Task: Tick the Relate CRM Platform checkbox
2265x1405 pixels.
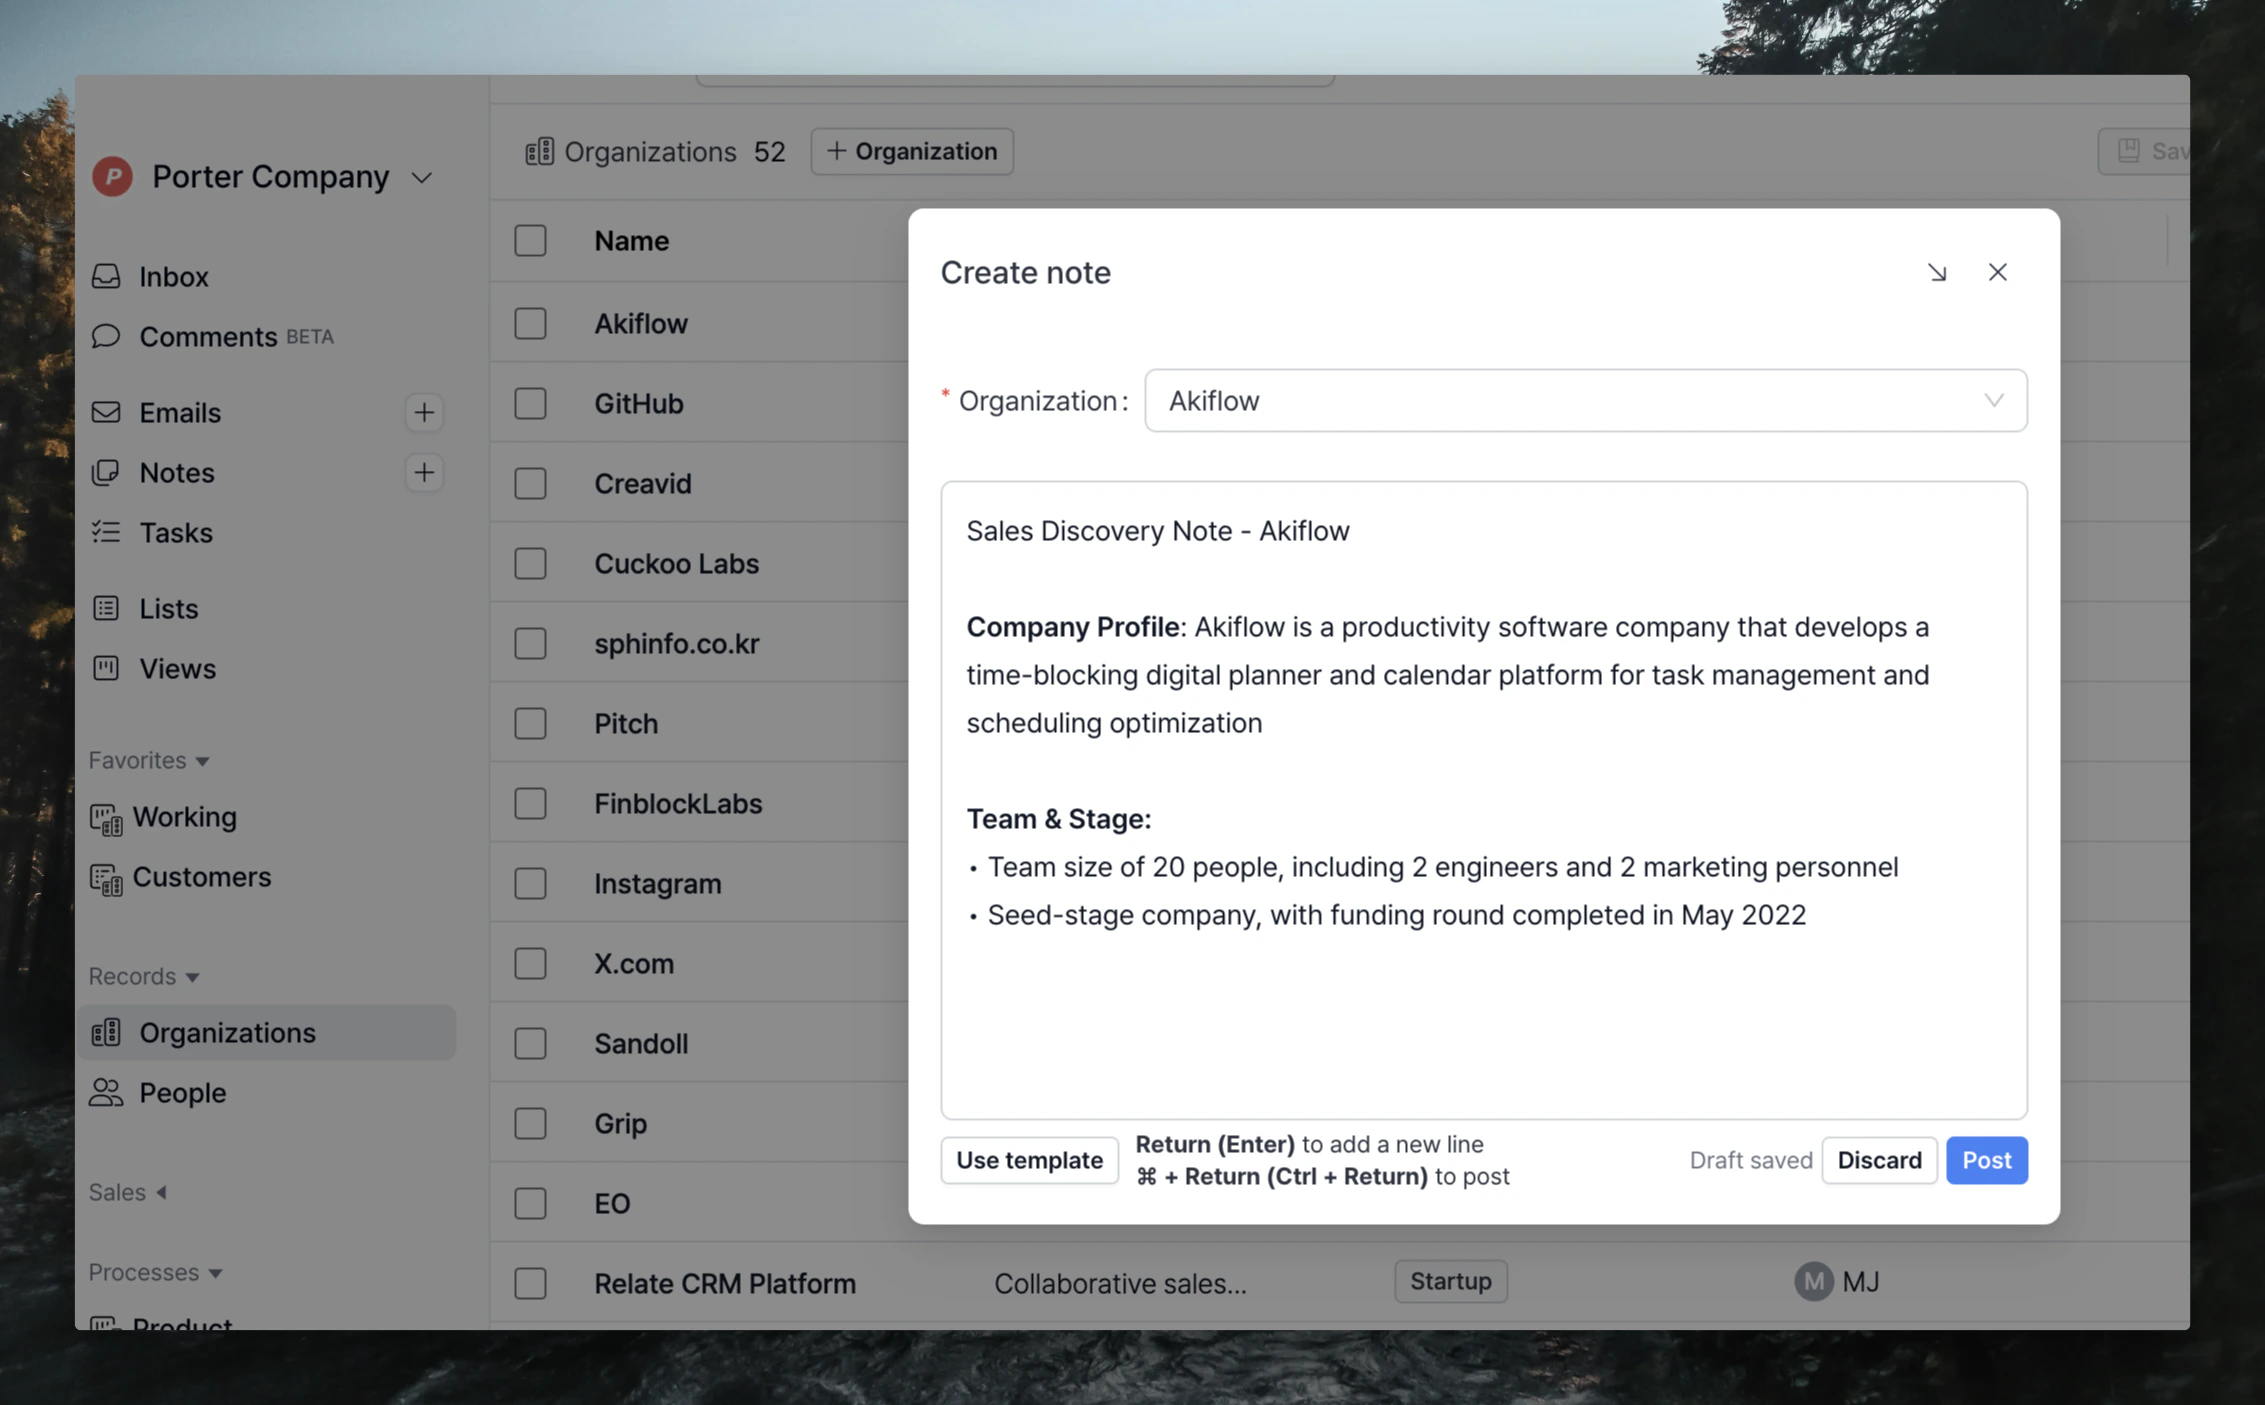Action: (x=530, y=1283)
